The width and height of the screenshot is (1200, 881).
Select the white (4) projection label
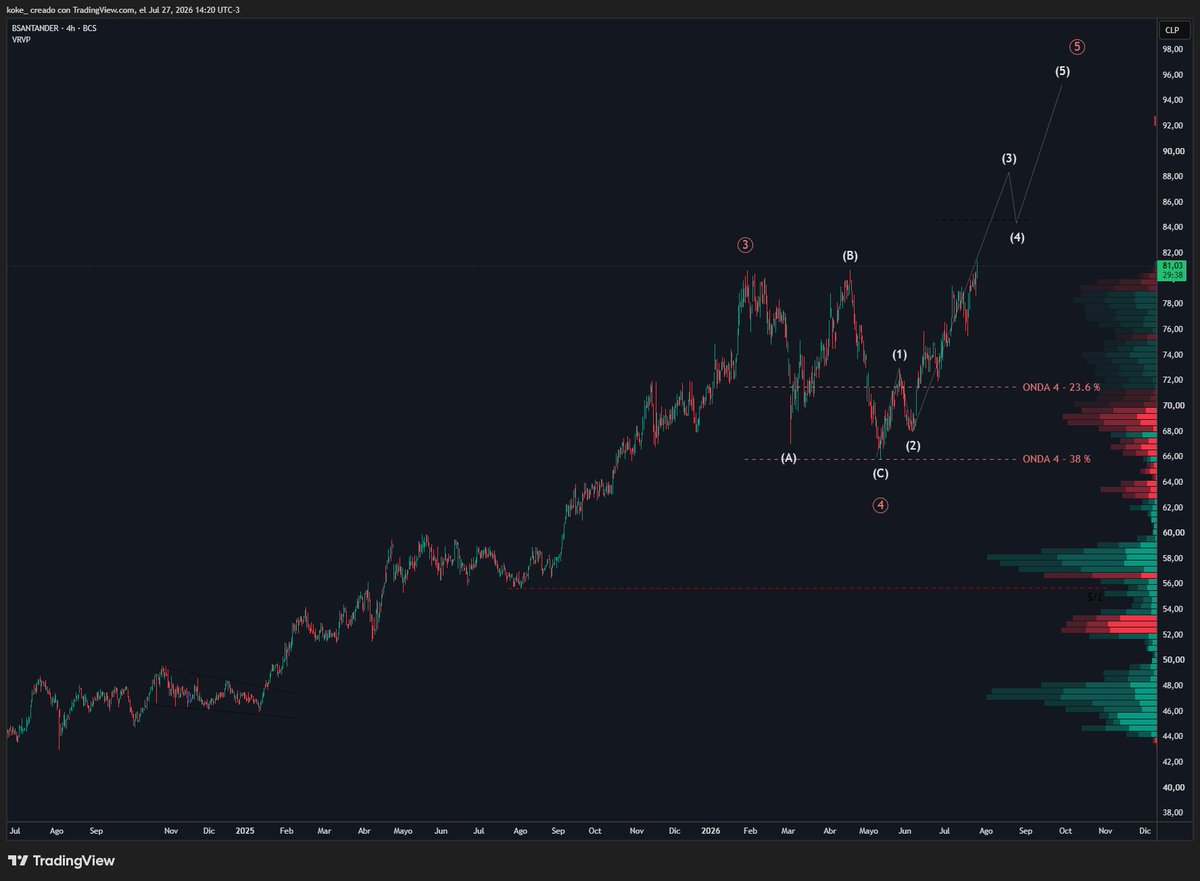[1016, 237]
